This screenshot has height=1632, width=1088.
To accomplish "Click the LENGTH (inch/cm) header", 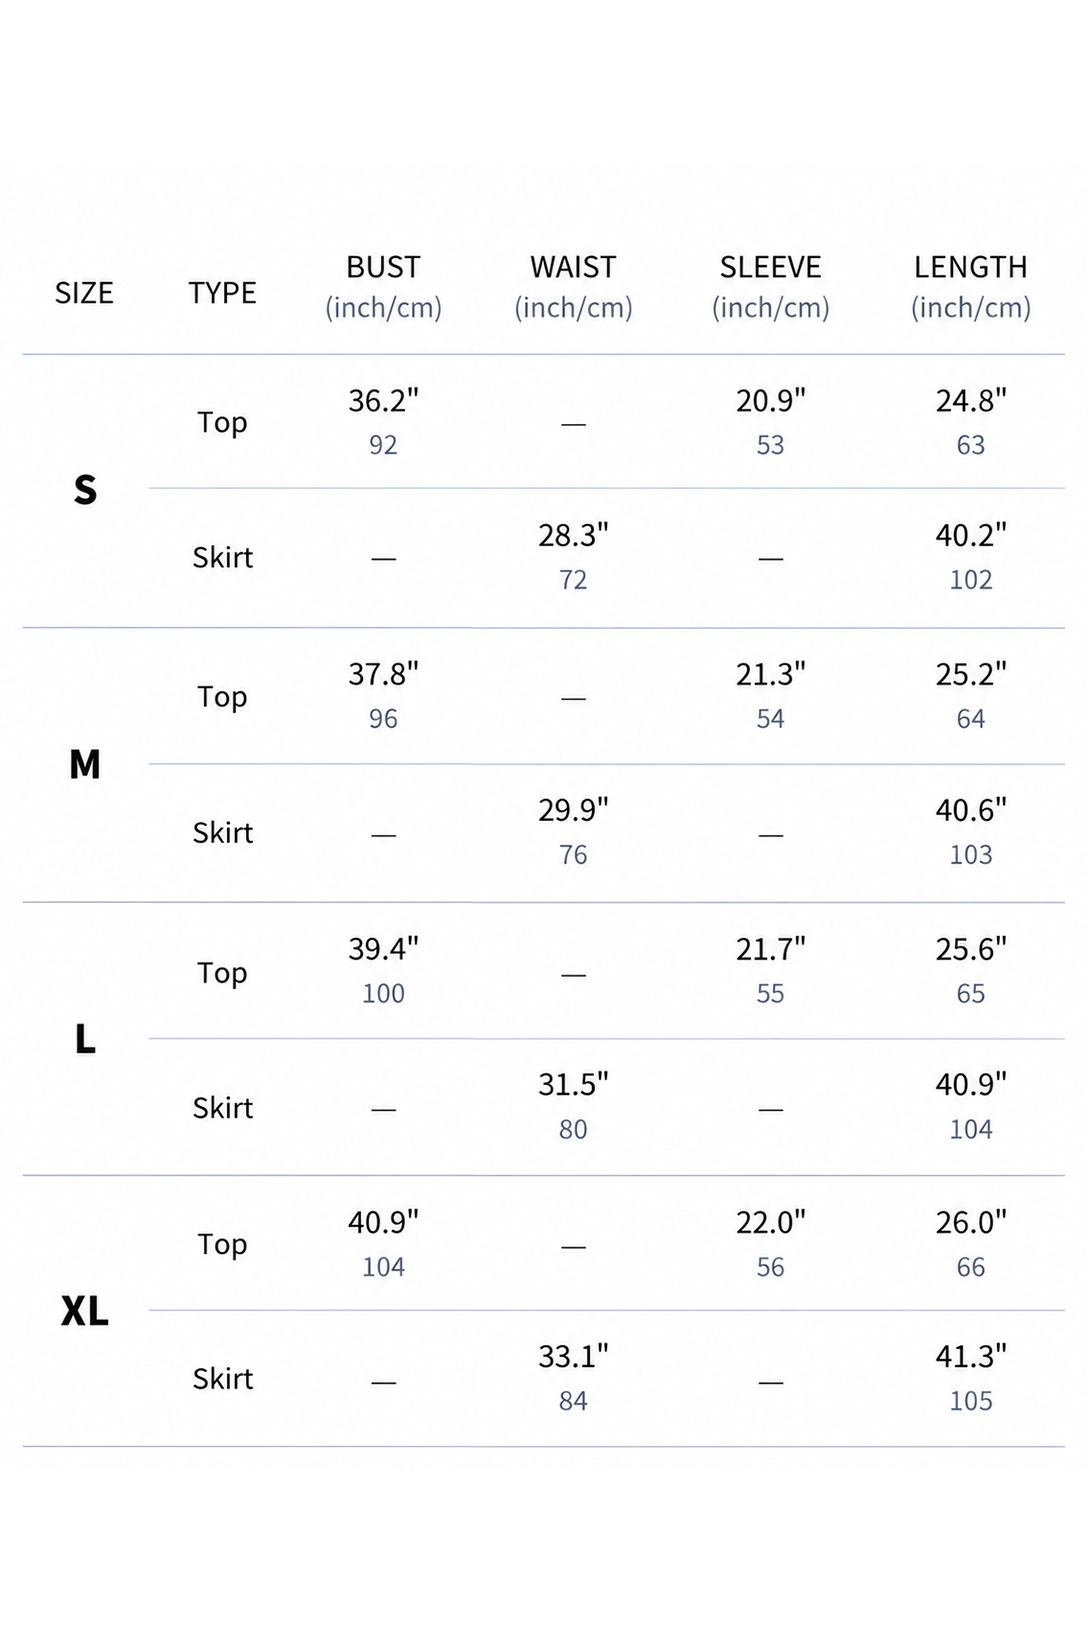I will tap(970, 287).
